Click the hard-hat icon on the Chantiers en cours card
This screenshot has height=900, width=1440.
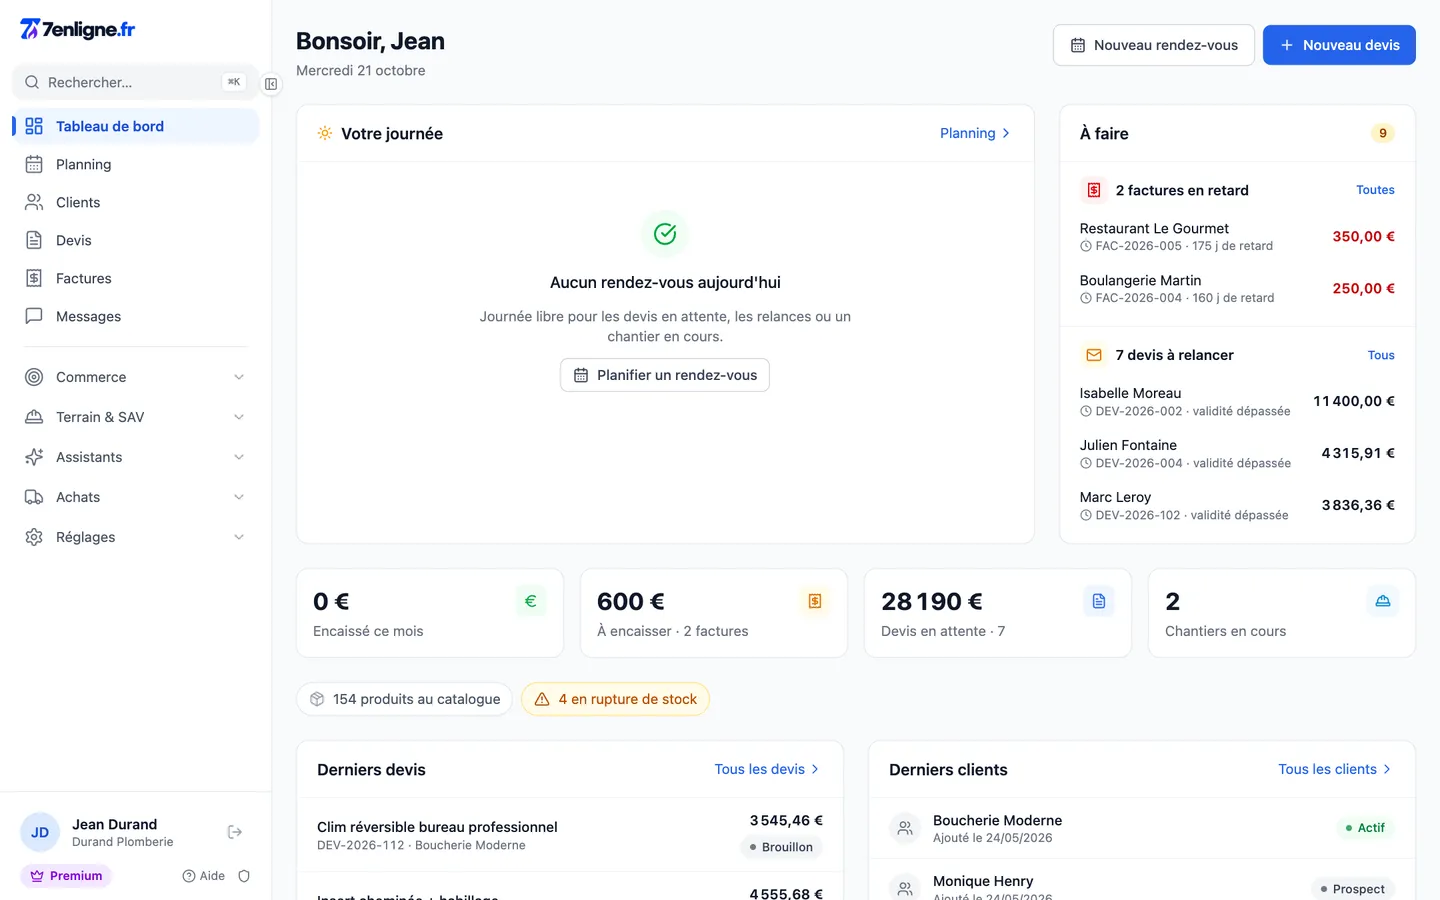[x=1383, y=601]
